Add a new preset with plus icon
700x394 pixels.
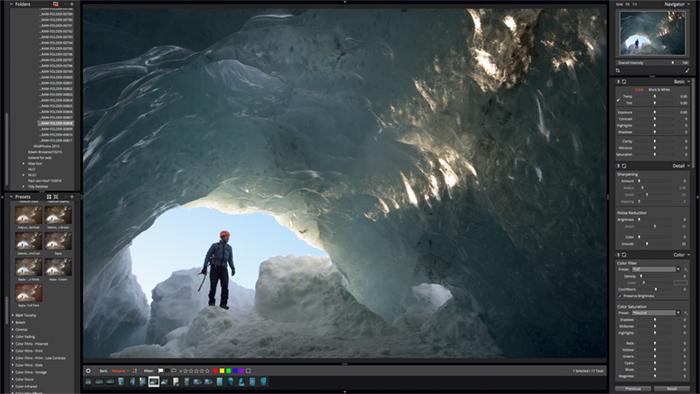[71, 197]
